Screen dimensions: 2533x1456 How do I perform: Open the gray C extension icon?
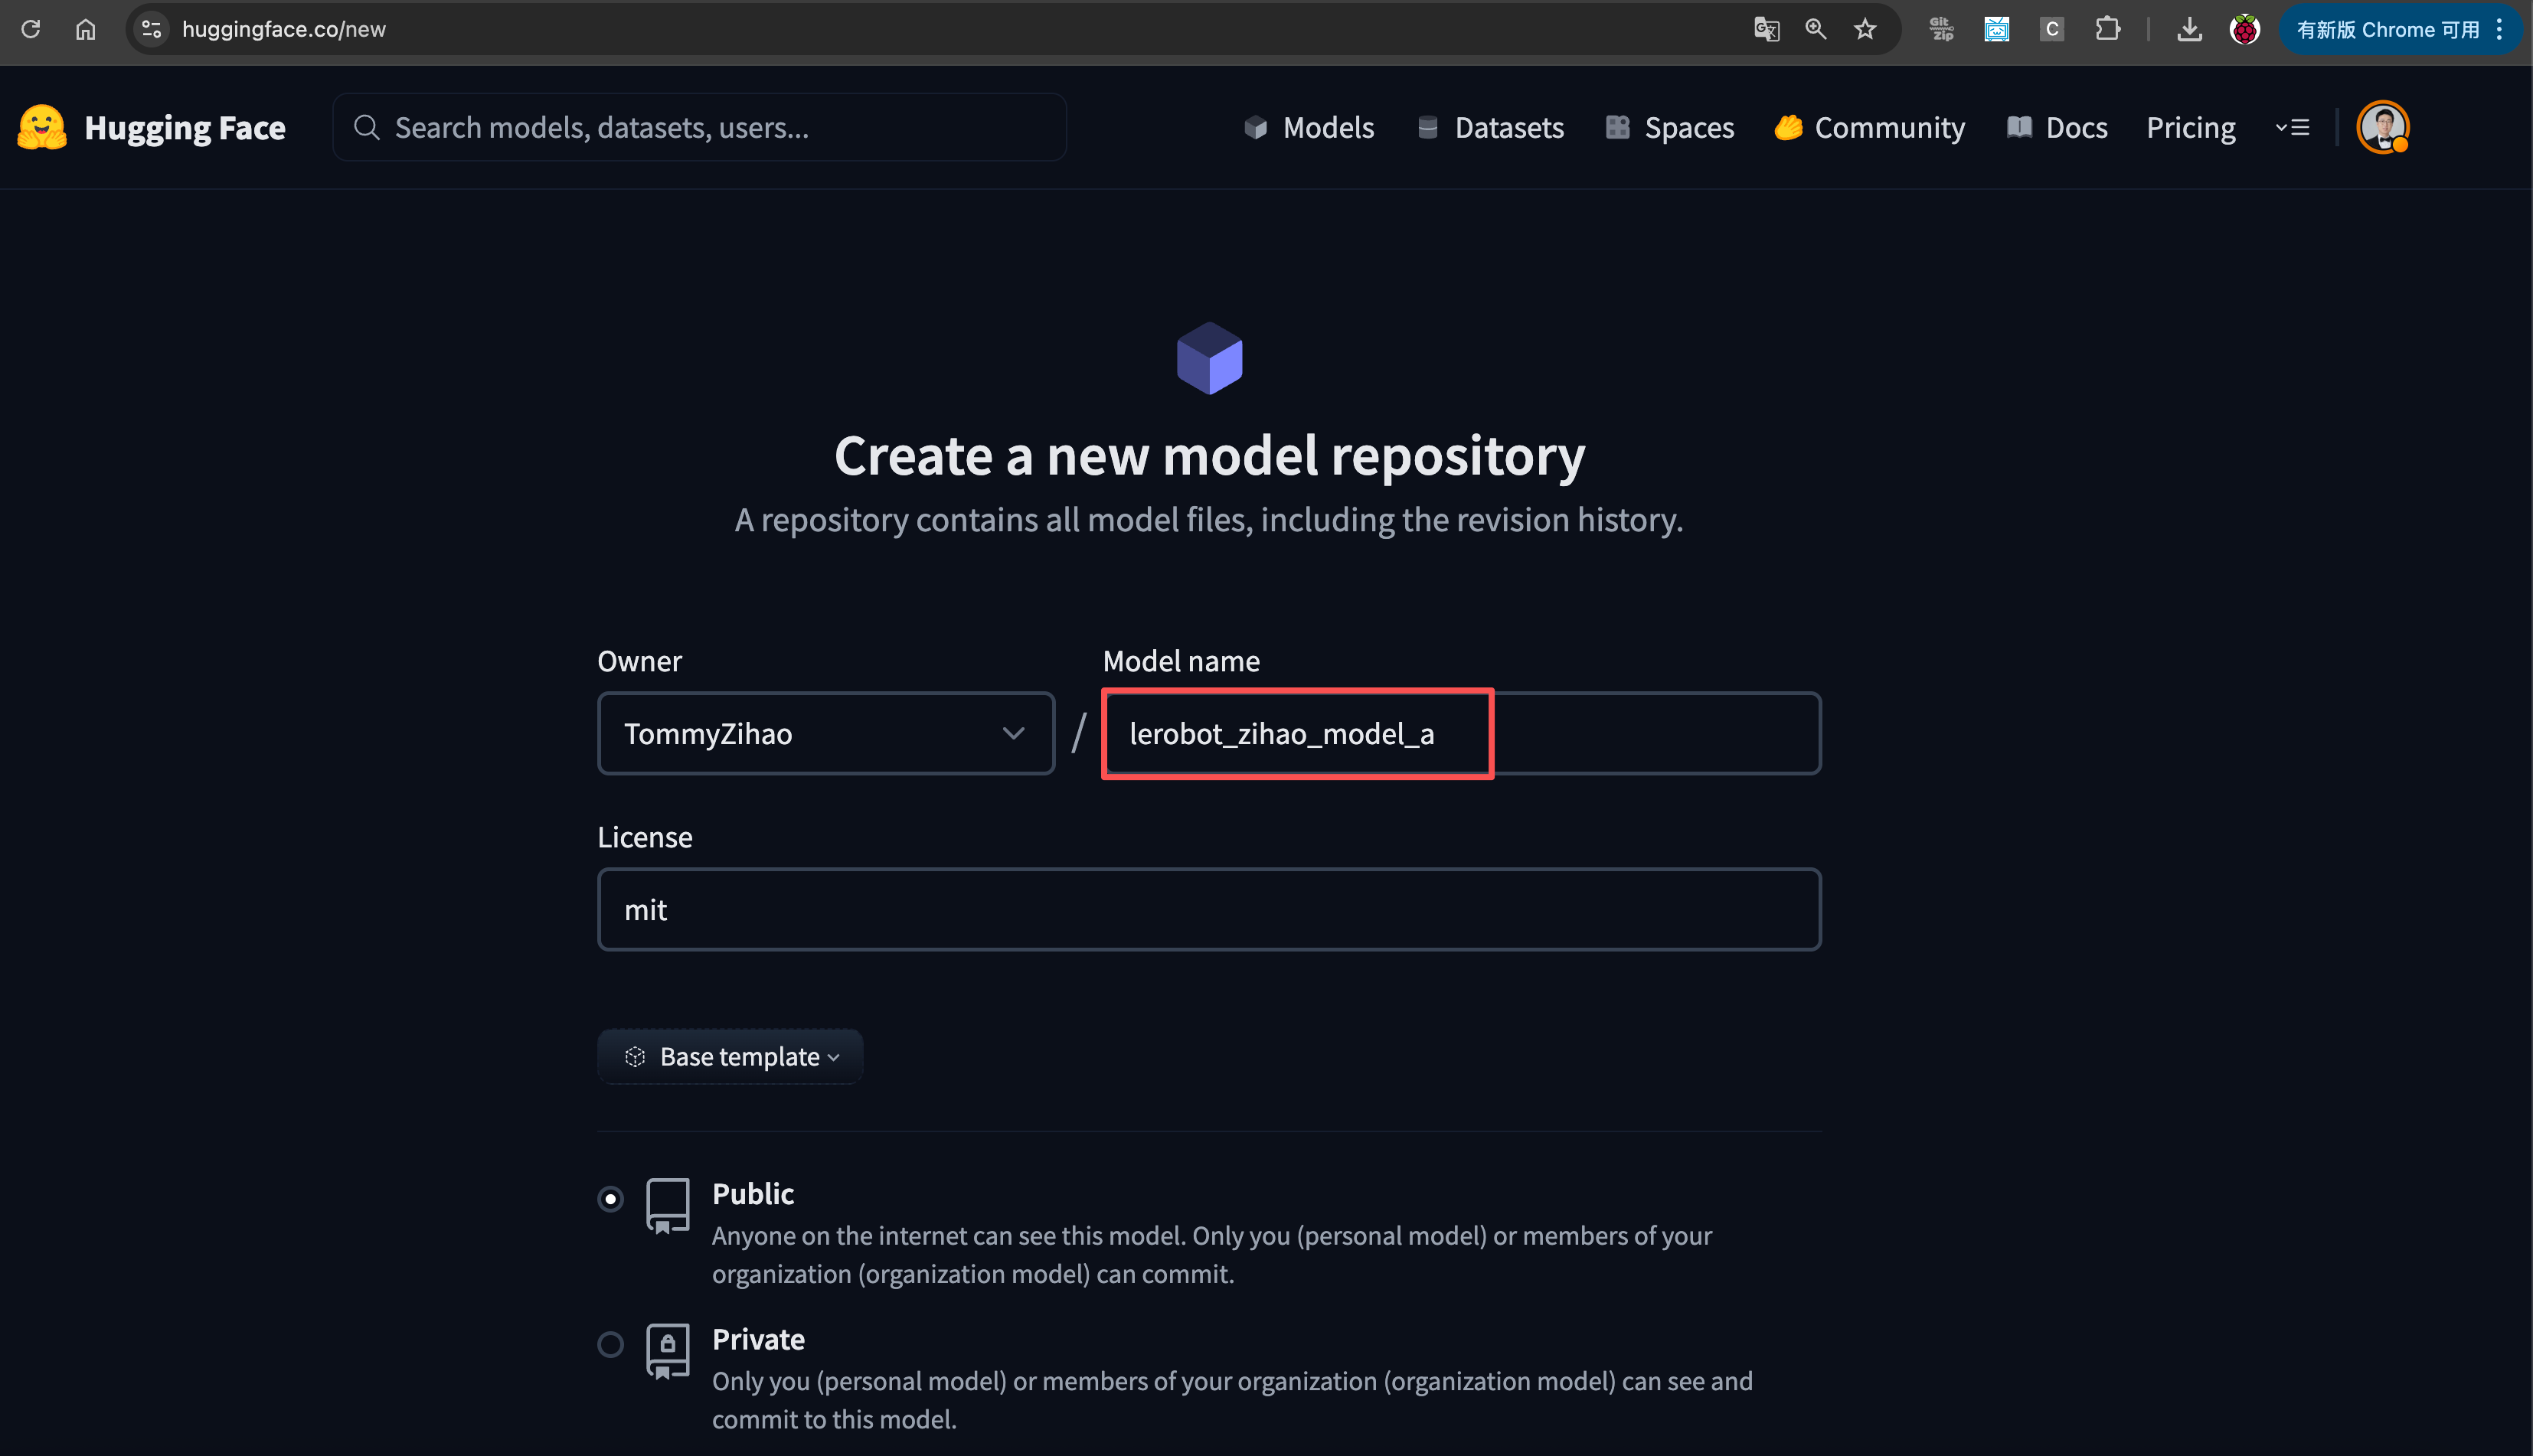(x=2052, y=29)
